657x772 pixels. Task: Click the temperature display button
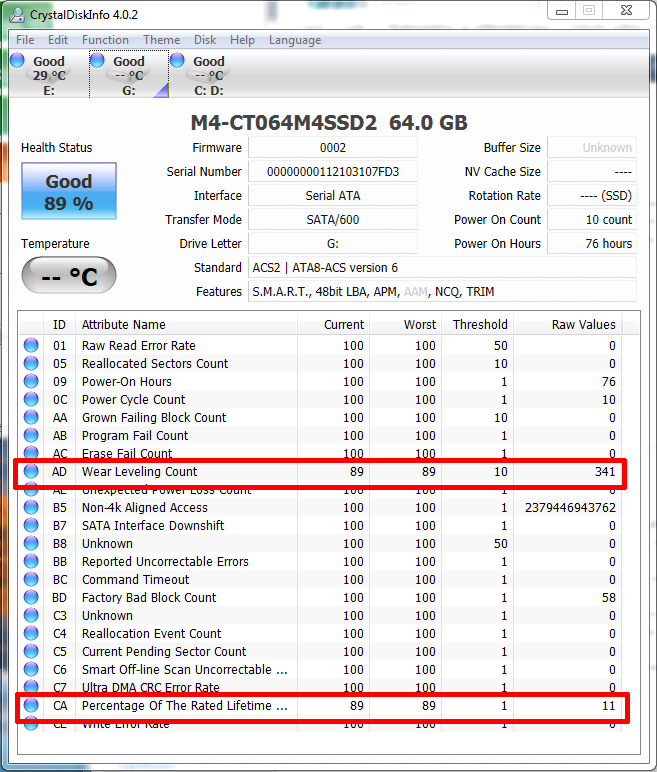point(69,275)
